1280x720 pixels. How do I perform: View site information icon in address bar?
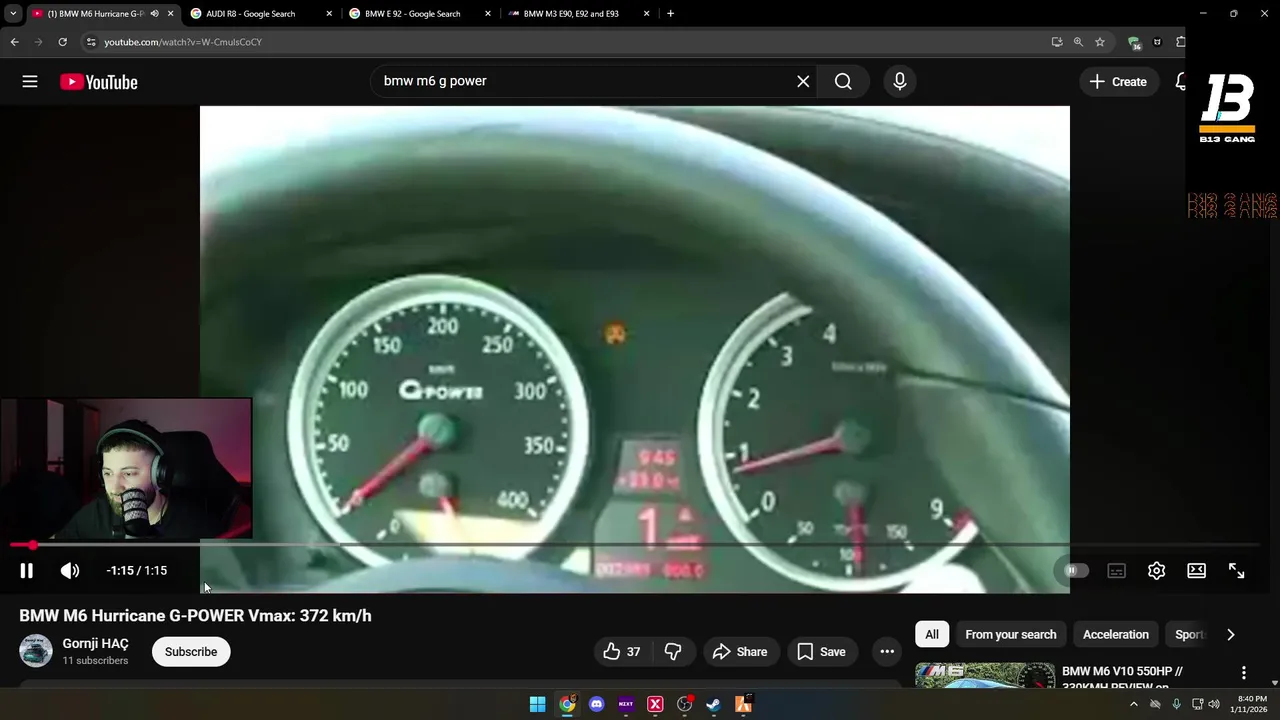coord(91,42)
